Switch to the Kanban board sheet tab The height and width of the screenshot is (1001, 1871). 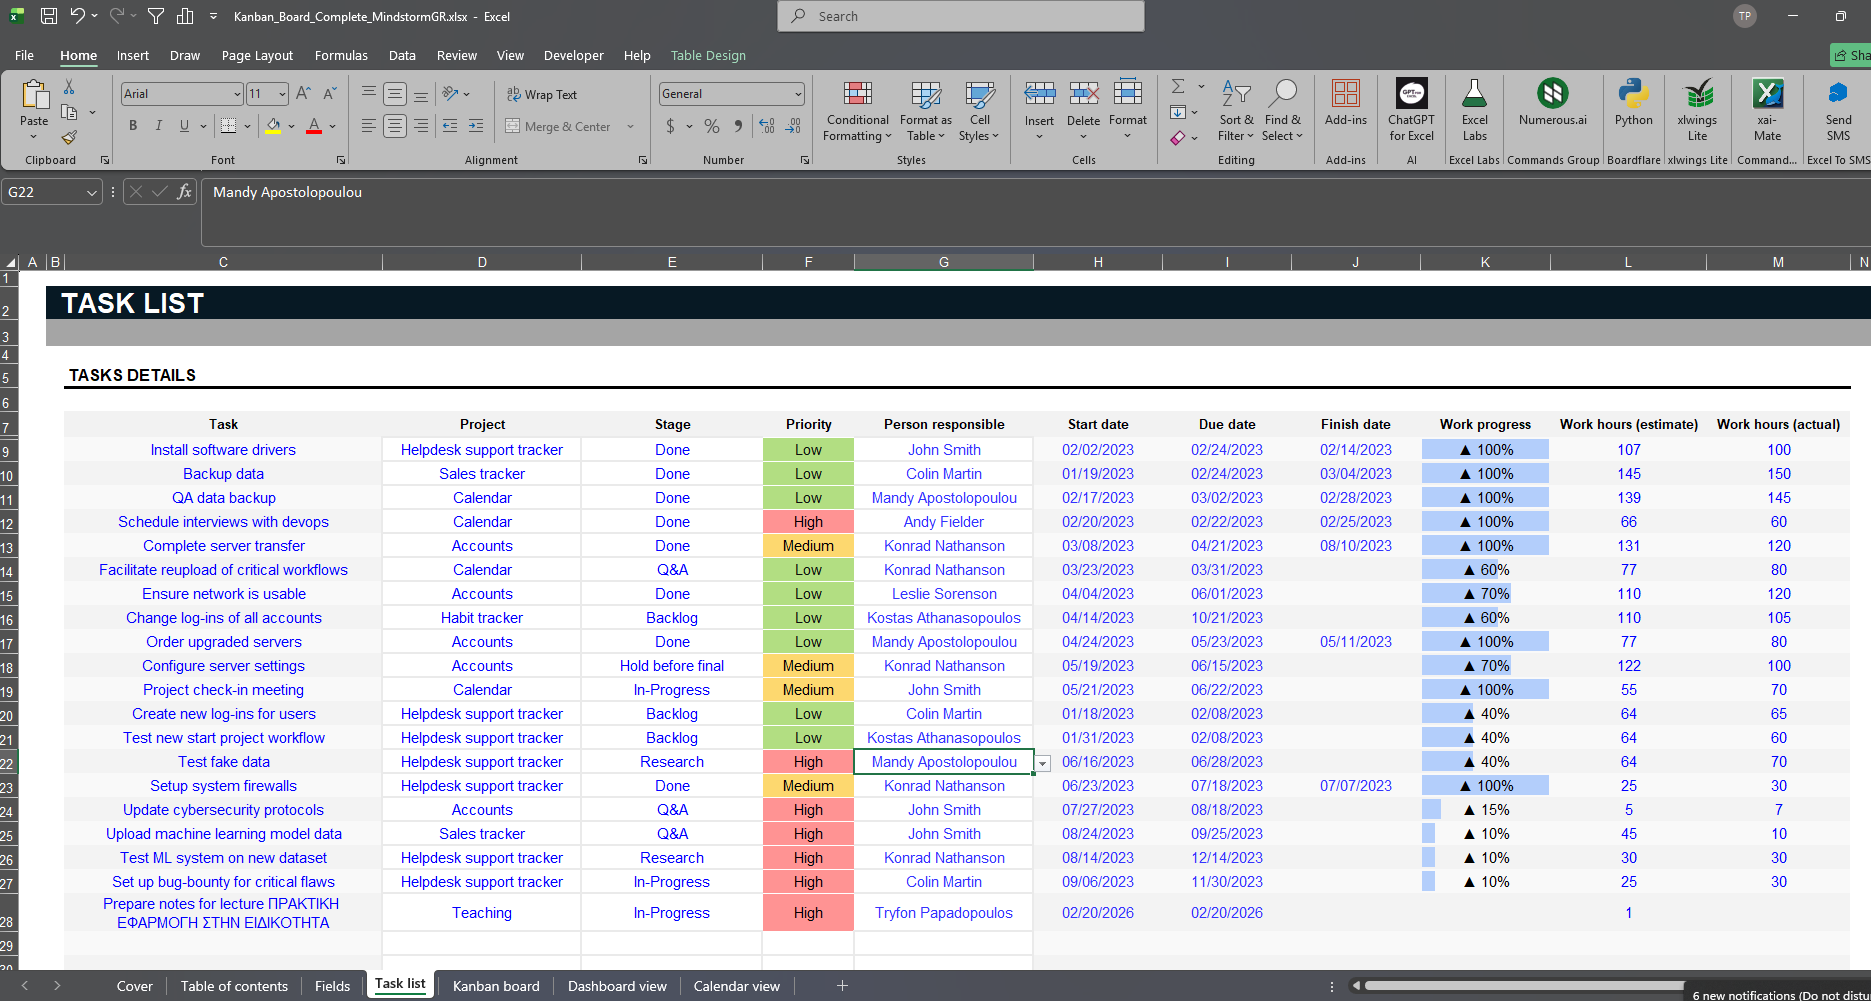495,986
